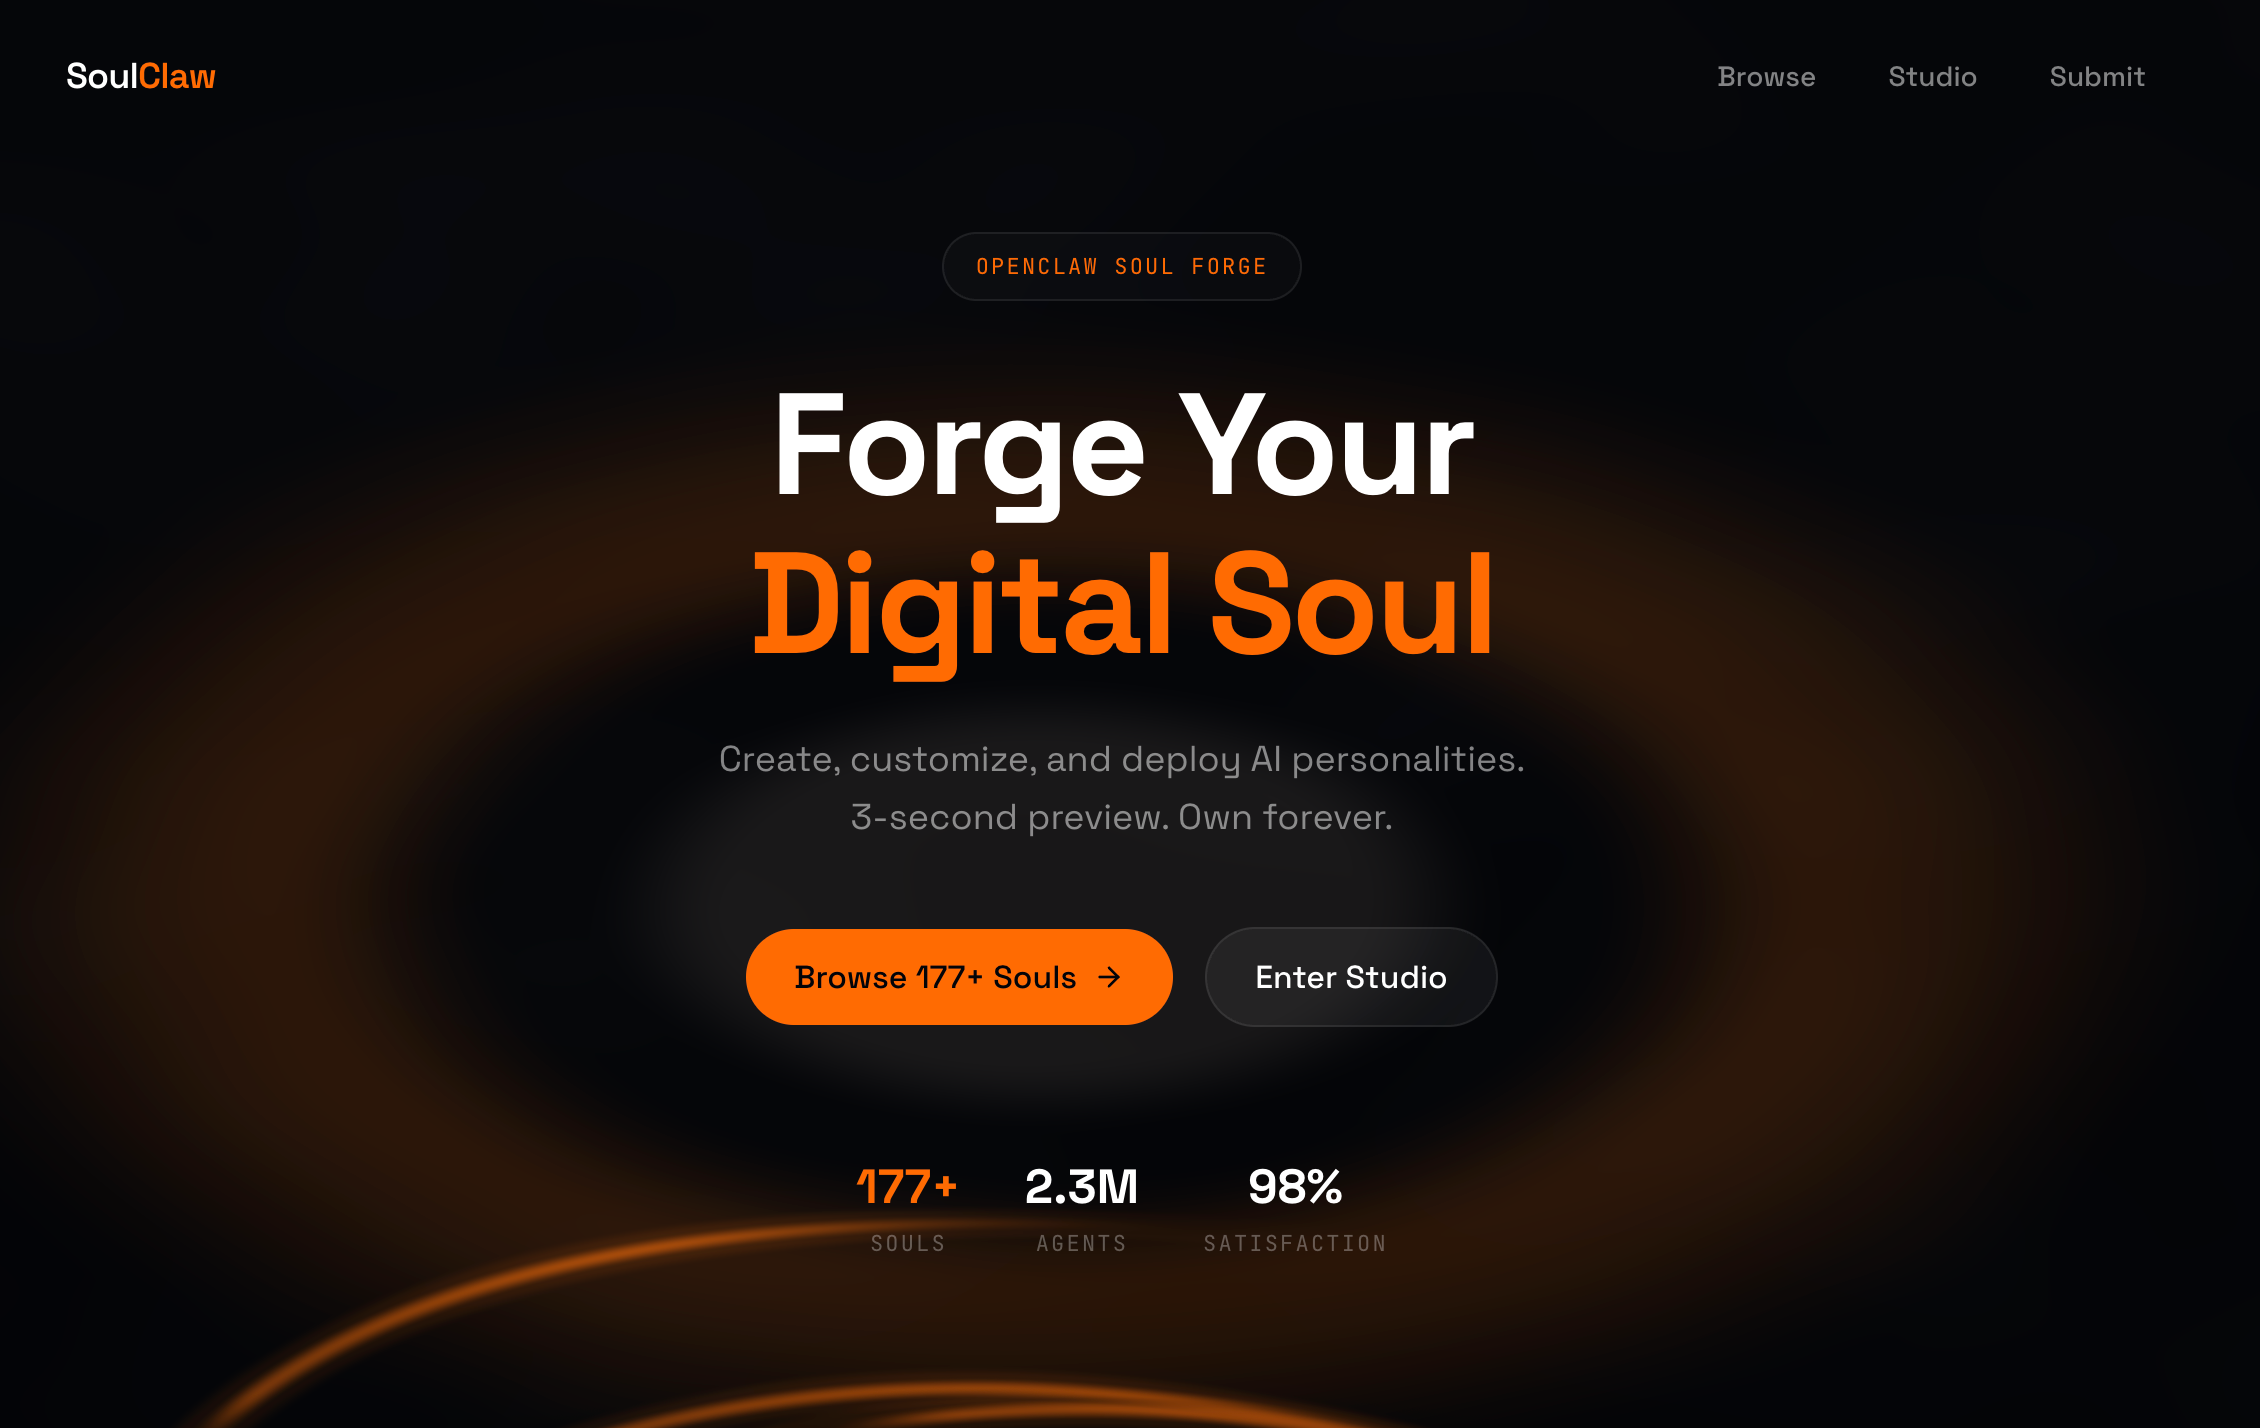
Task: Click the AGENTS stat label
Action: coord(1081,1243)
